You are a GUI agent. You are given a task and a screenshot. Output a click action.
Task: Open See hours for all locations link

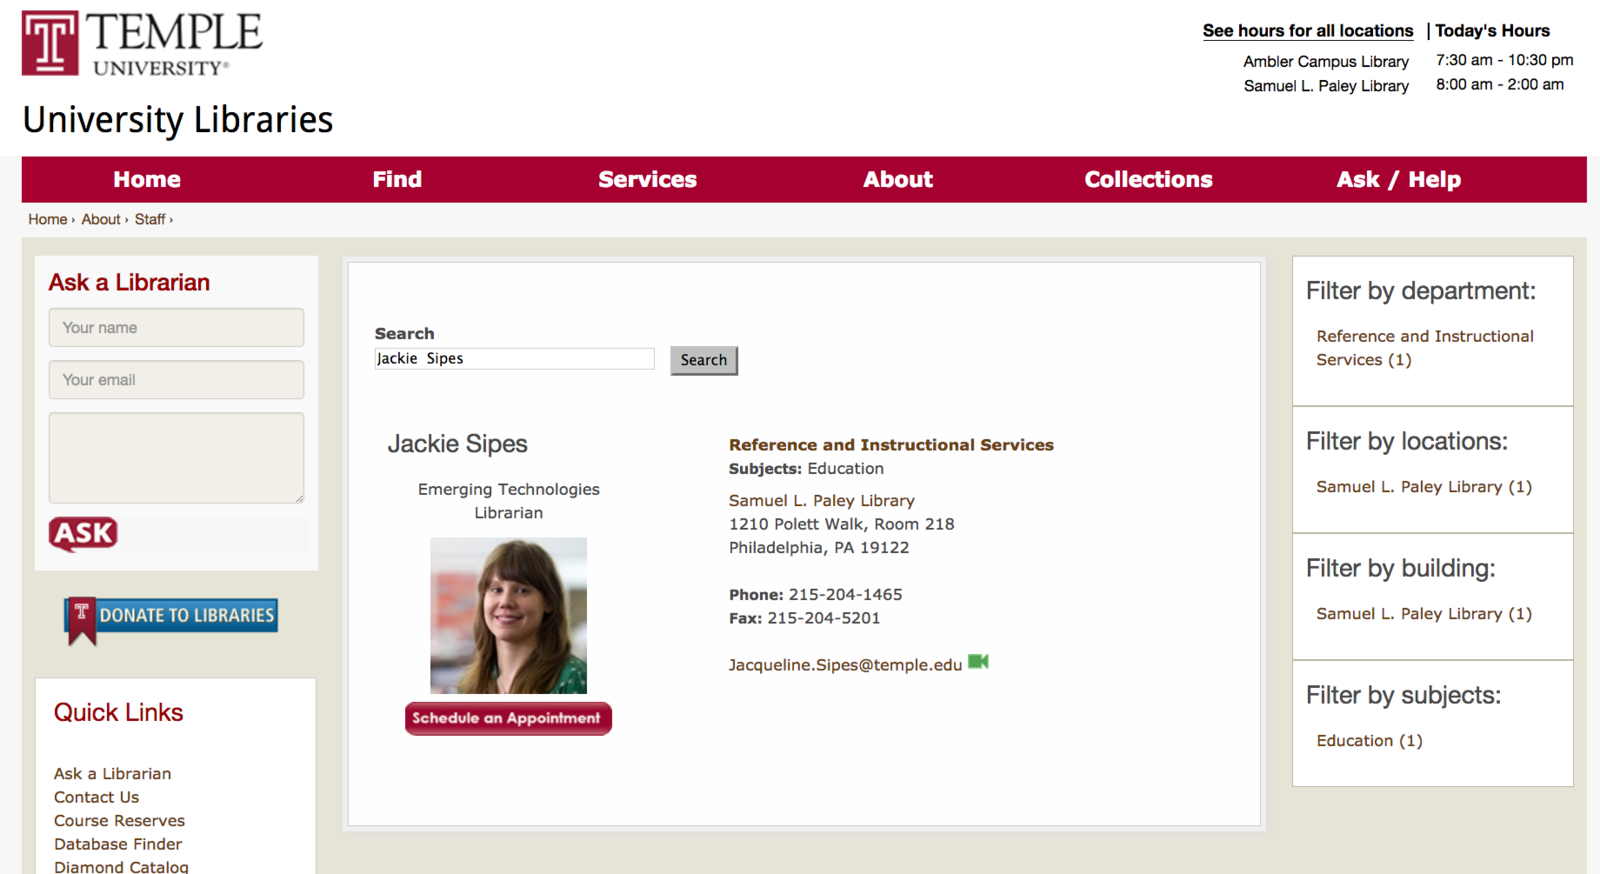[1308, 31]
